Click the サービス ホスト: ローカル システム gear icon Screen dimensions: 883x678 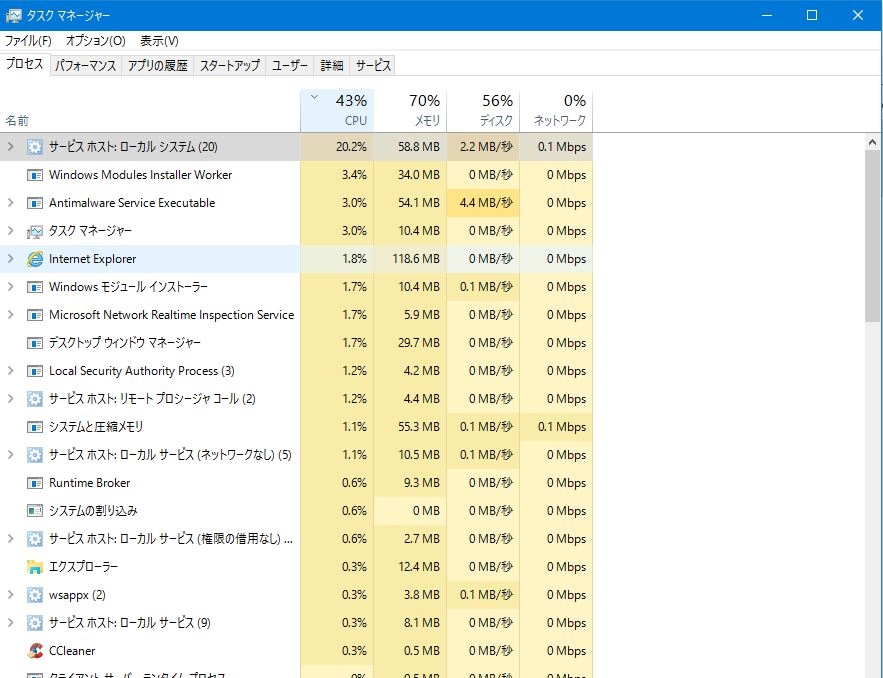tap(35, 147)
